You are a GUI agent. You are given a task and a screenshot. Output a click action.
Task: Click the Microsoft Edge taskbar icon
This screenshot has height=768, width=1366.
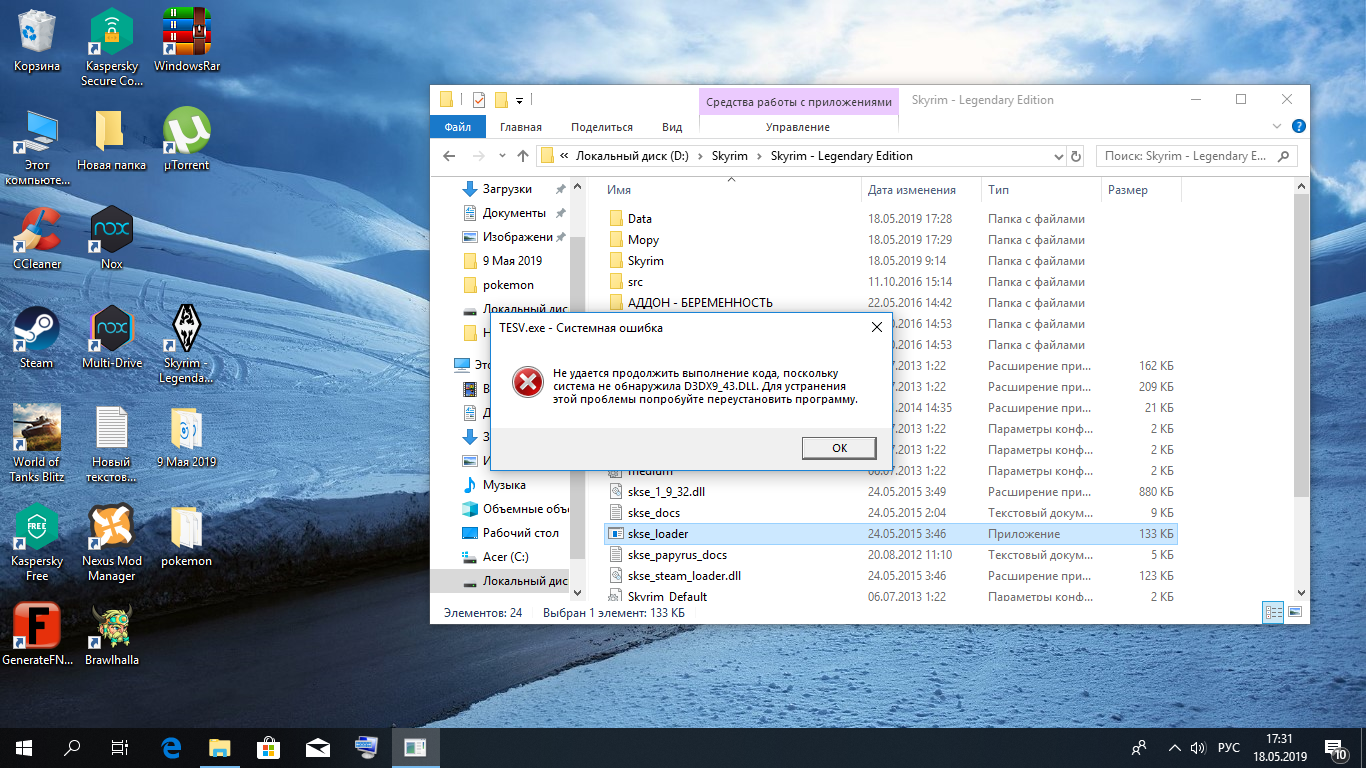[x=171, y=747]
